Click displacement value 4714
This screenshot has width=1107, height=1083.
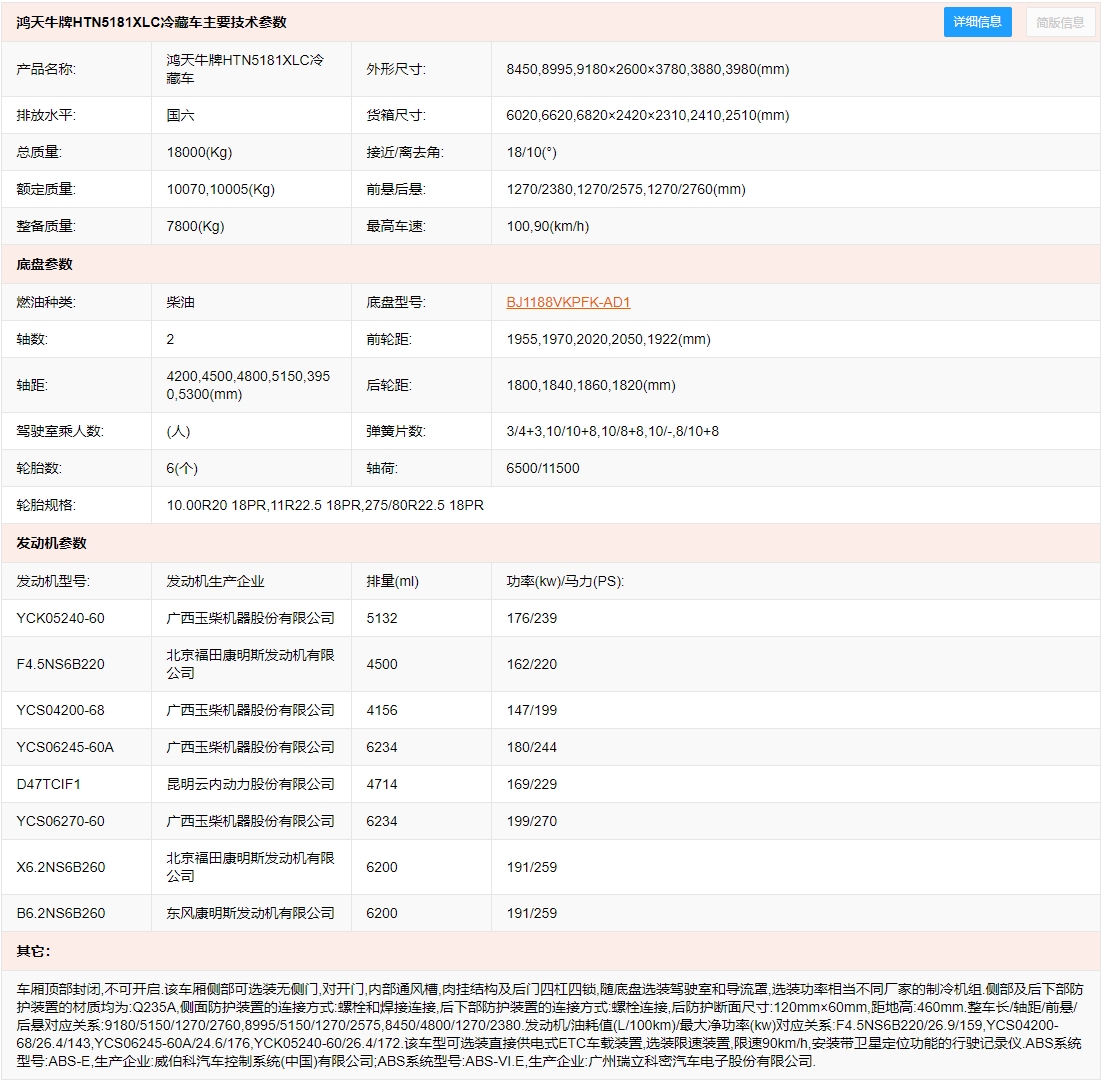[383, 785]
